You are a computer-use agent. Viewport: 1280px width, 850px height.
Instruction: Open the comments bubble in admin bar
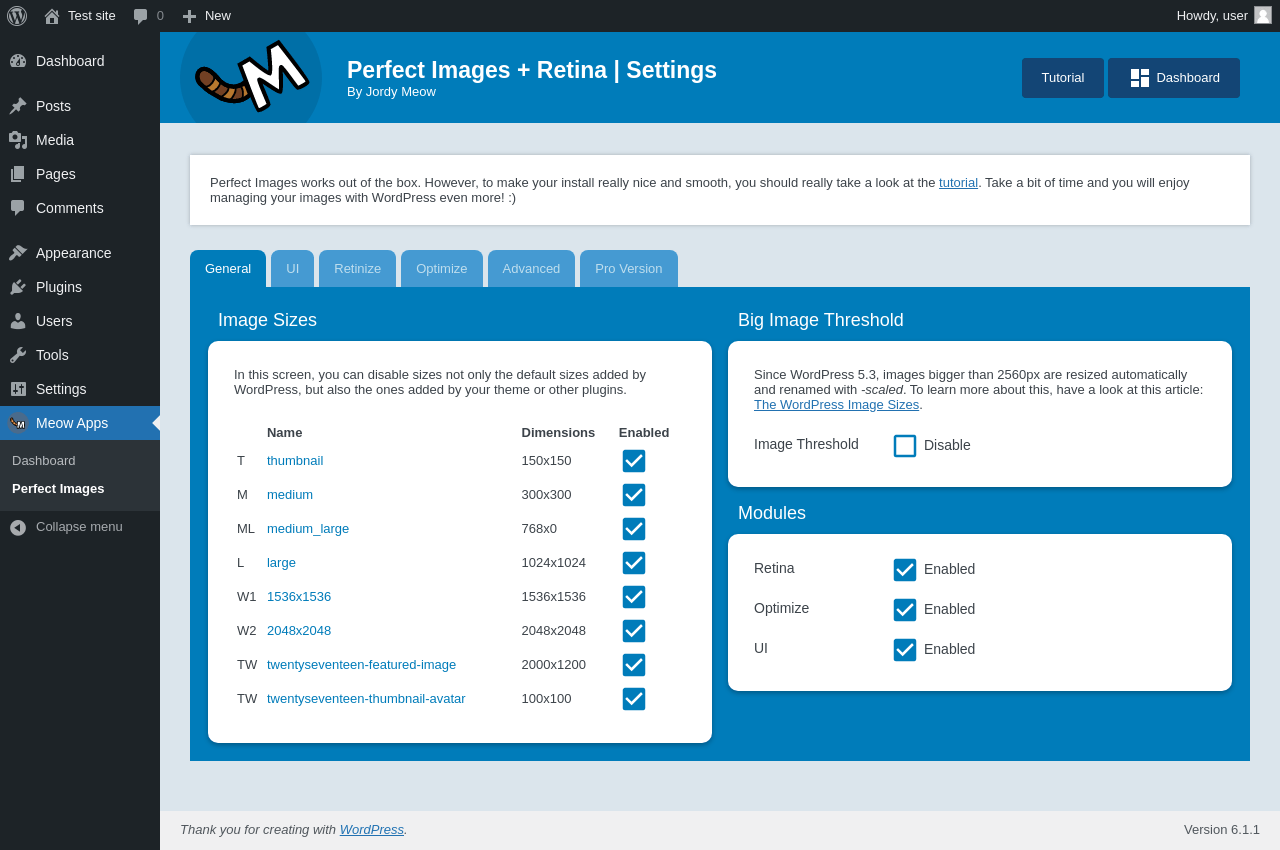click(141, 16)
